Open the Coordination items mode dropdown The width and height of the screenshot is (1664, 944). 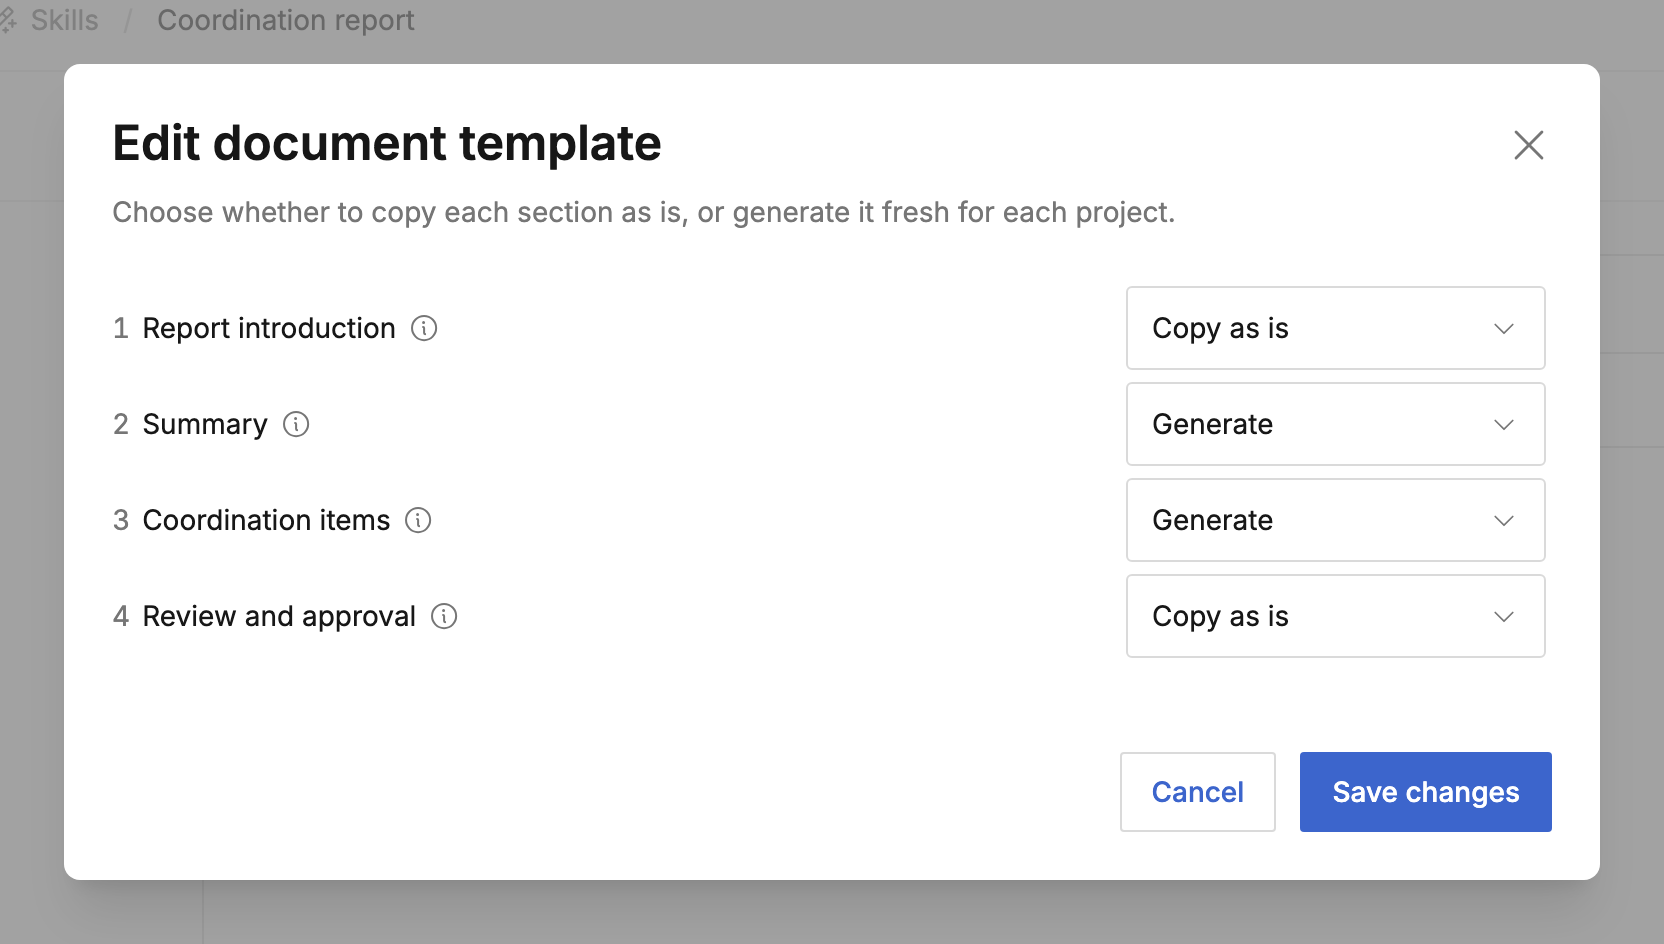click(1335, 520)
